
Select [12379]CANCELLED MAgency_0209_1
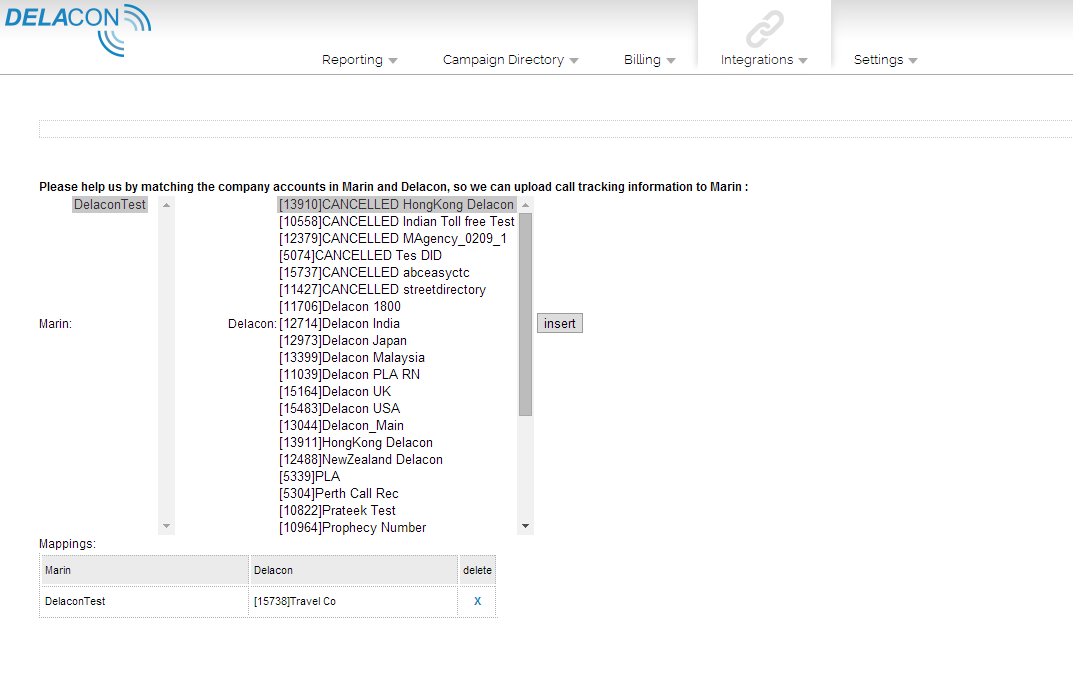(397, 238)
